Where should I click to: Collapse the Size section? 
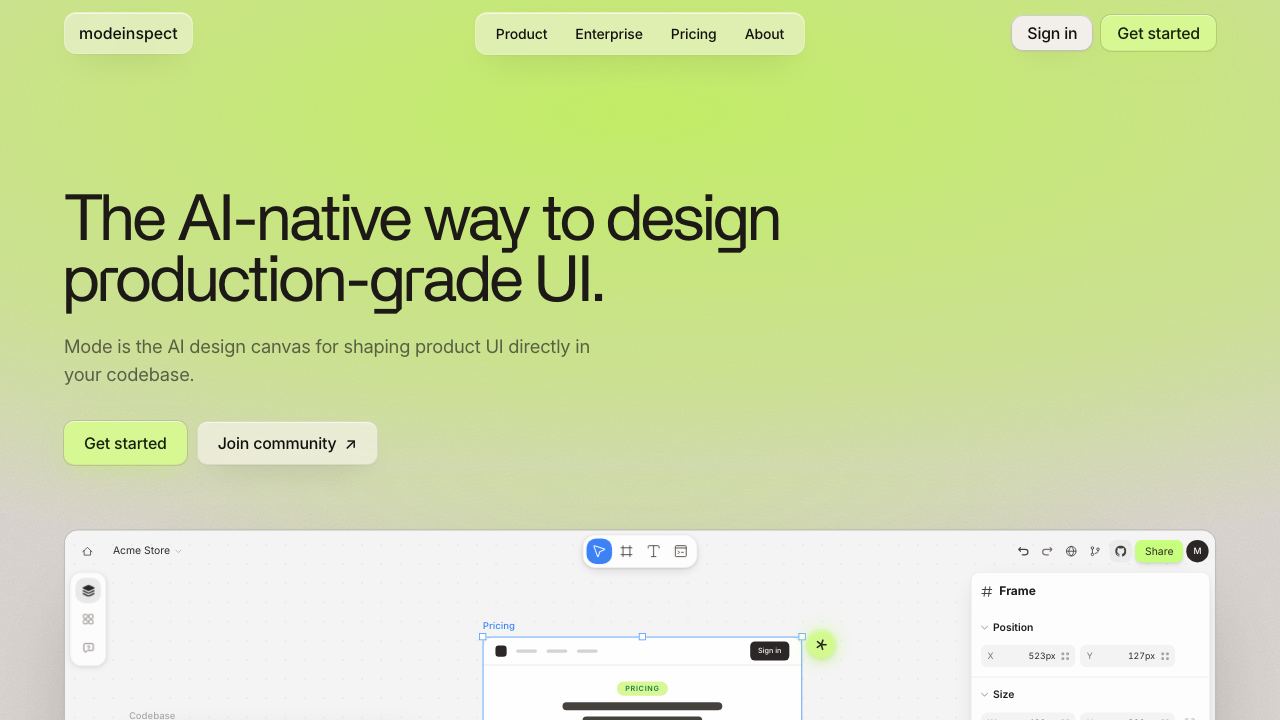985,694
